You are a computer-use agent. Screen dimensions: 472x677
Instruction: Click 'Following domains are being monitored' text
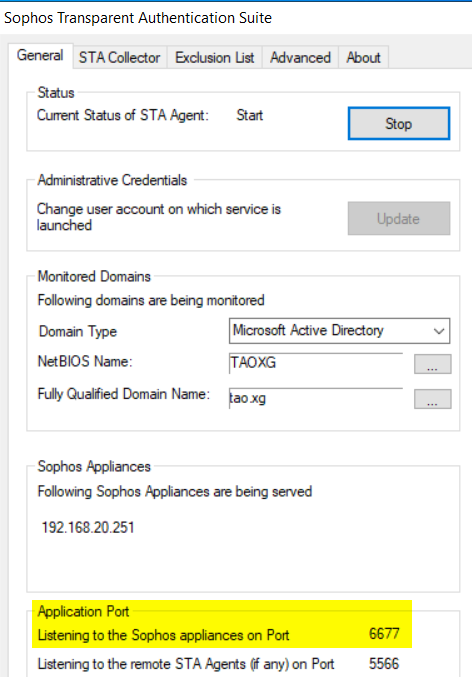[x=151, y=300]
